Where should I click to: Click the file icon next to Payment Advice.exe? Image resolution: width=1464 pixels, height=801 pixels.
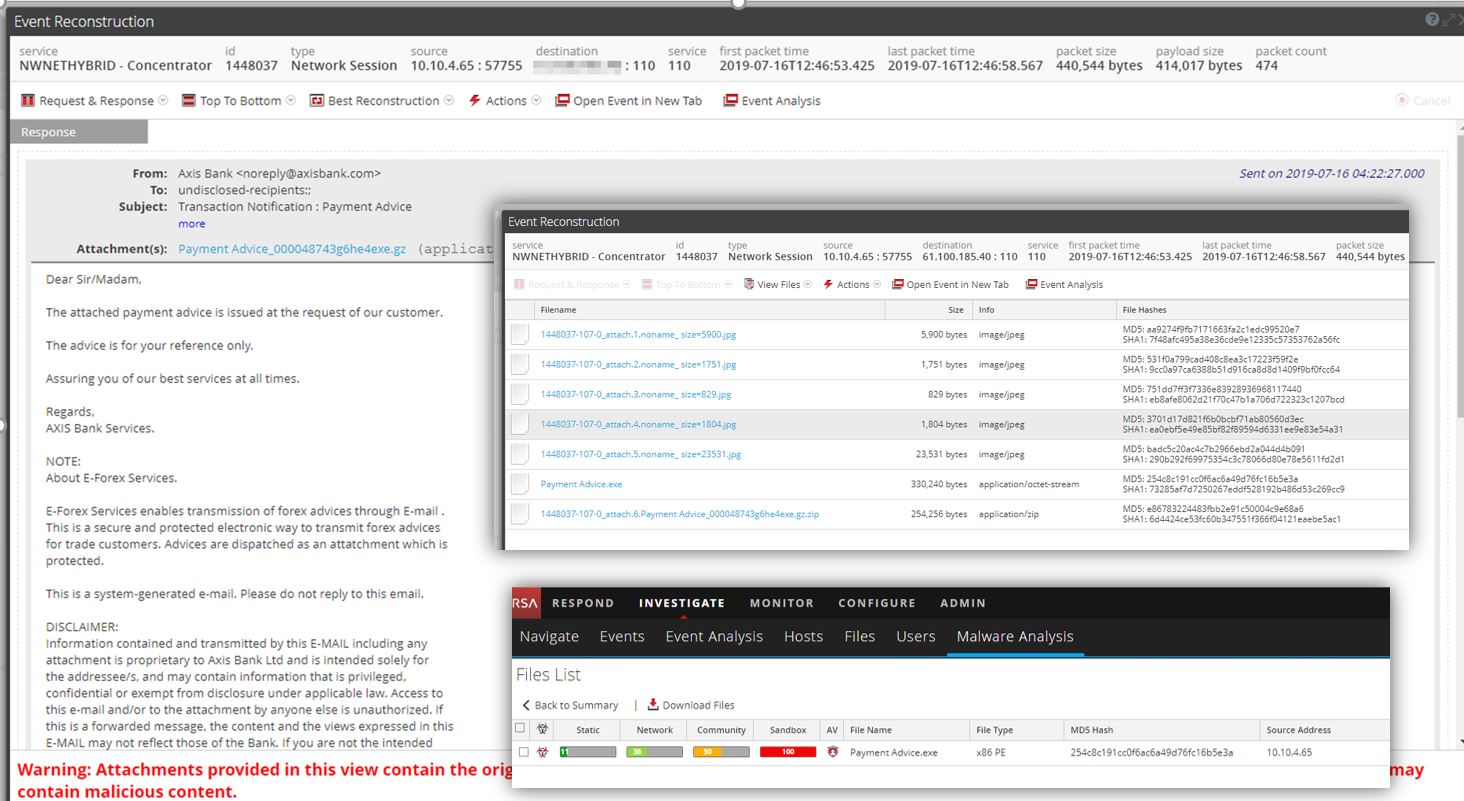(519, 484)
